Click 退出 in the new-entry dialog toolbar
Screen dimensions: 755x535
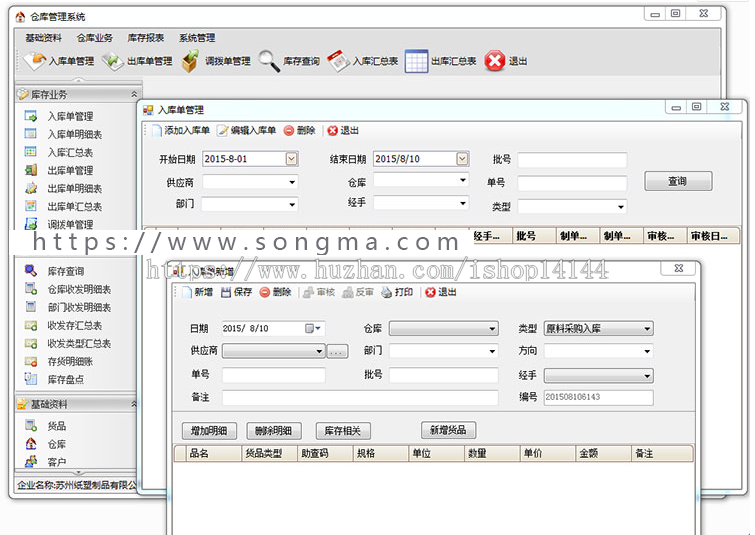click(441, 292)
